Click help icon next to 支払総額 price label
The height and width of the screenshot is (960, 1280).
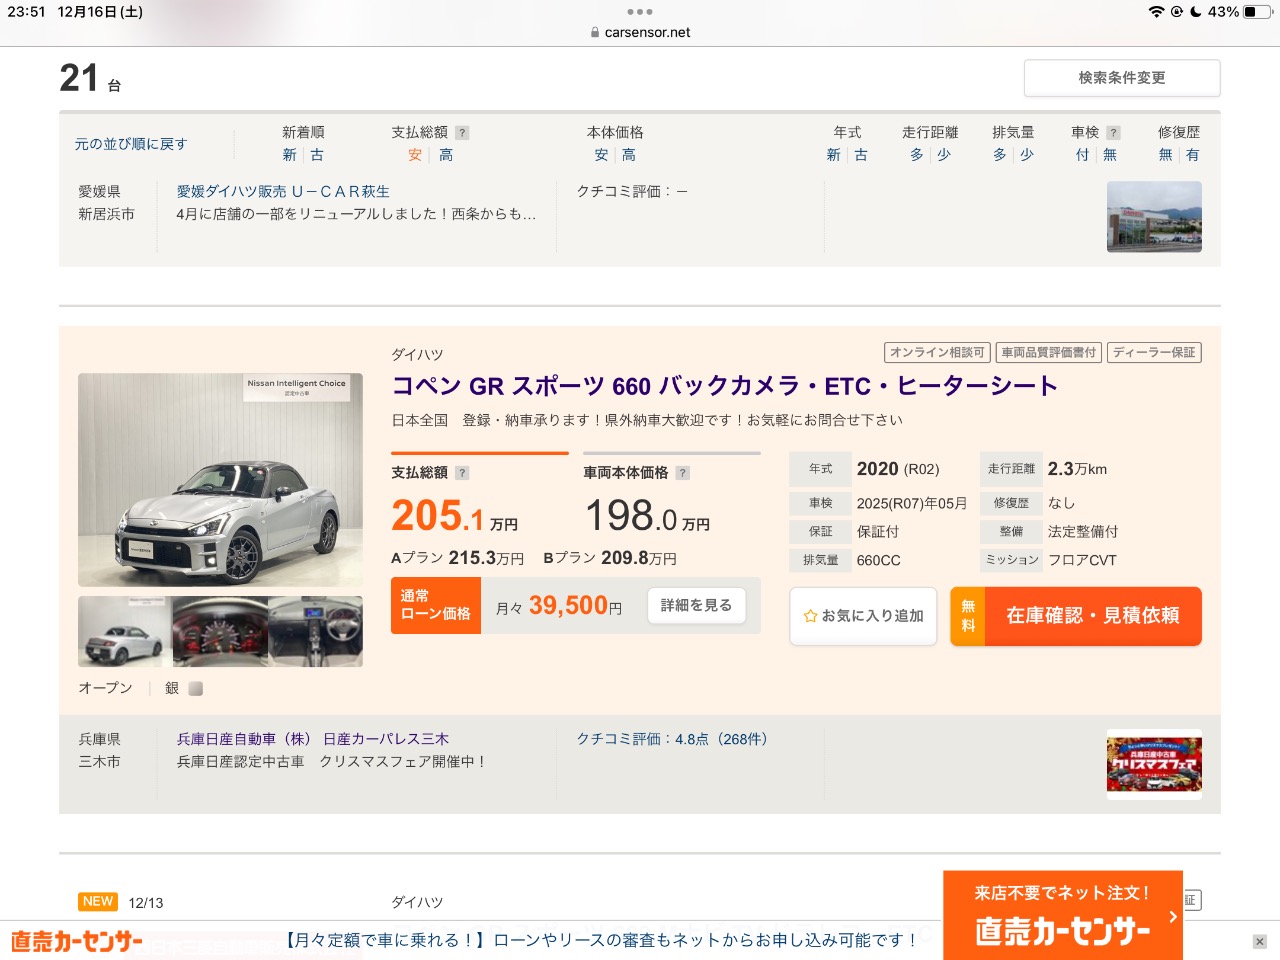[462, 473]
